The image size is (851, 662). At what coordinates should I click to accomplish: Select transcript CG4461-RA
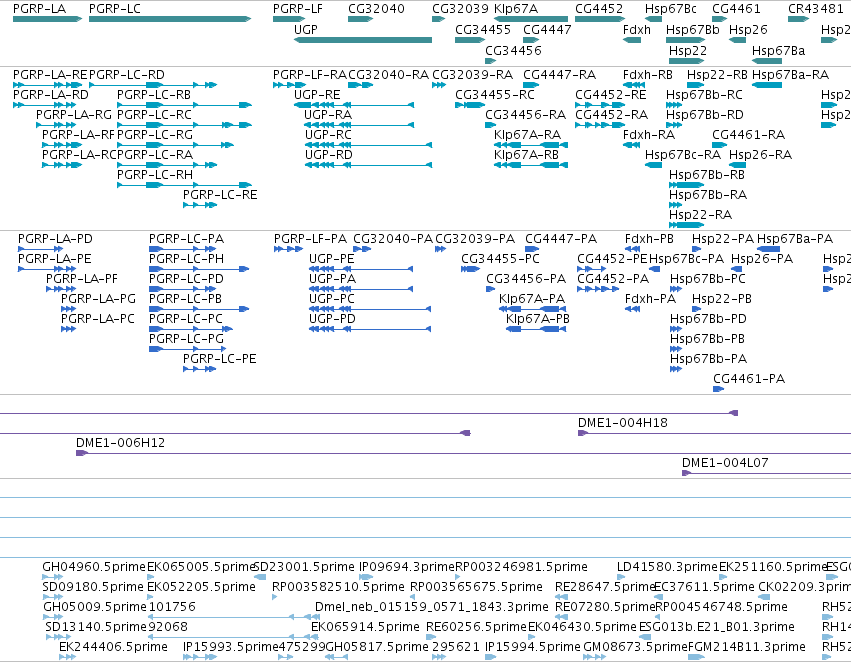(x=720, y=145)
